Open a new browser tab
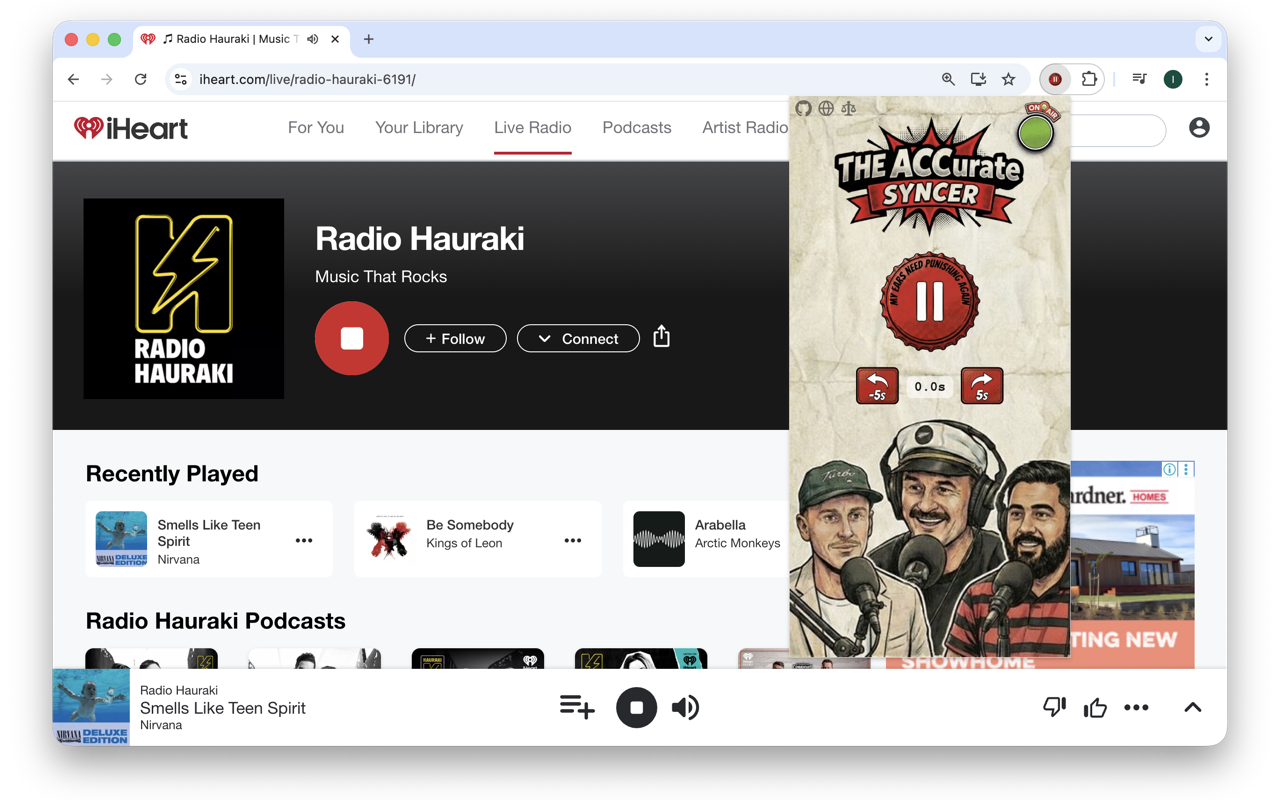 [x=369, y=39]
